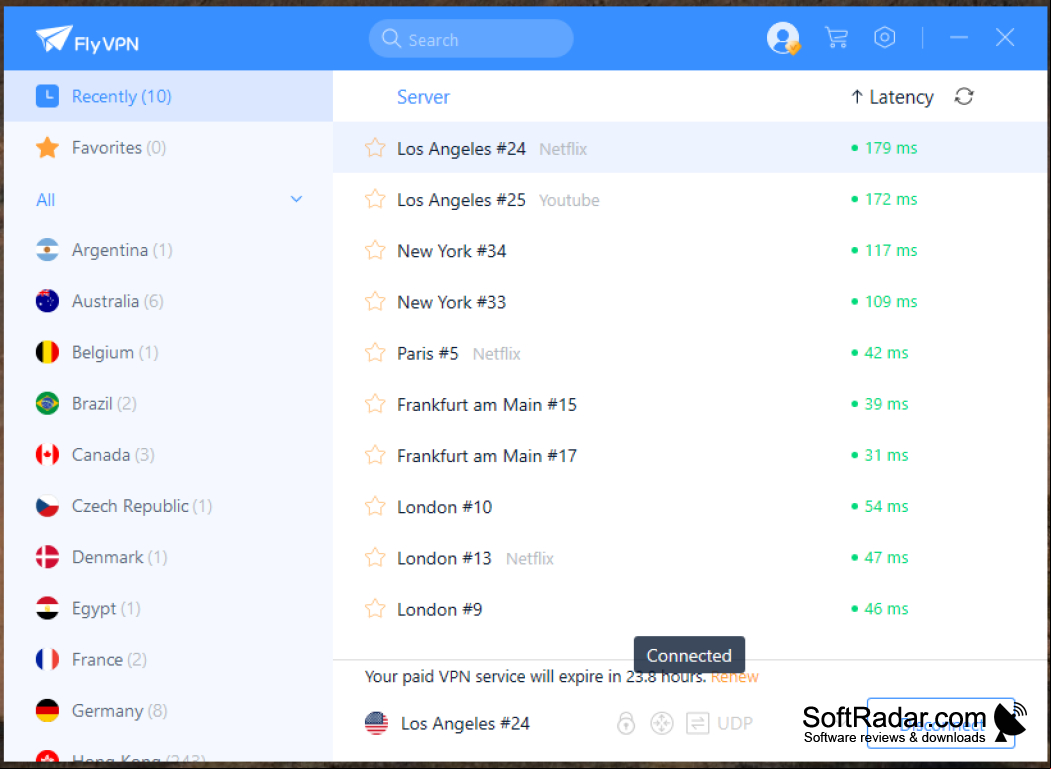The image size is (1051, 769).
Task: Click the Youtube tag on Los Angeles #25
Action: tap(569, 200)
